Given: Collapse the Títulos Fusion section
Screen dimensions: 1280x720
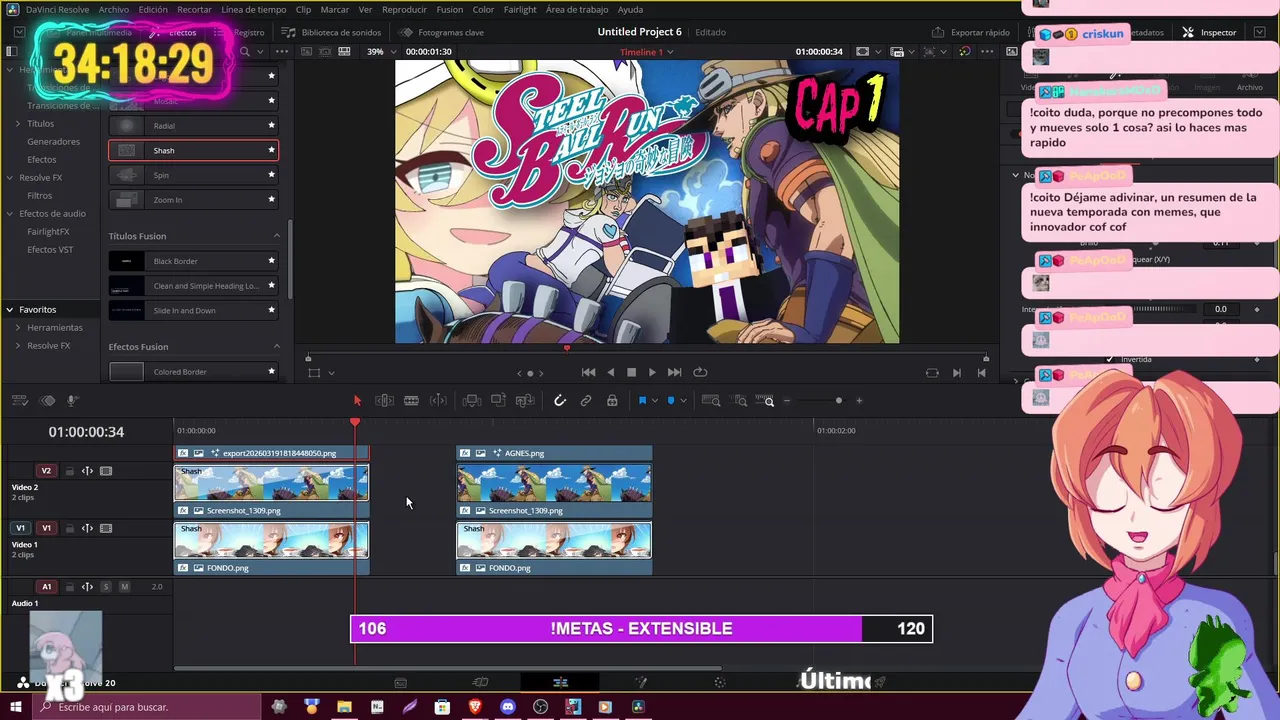Looking at the screenshot, I should pyautogui.click(x=277, y=236).
